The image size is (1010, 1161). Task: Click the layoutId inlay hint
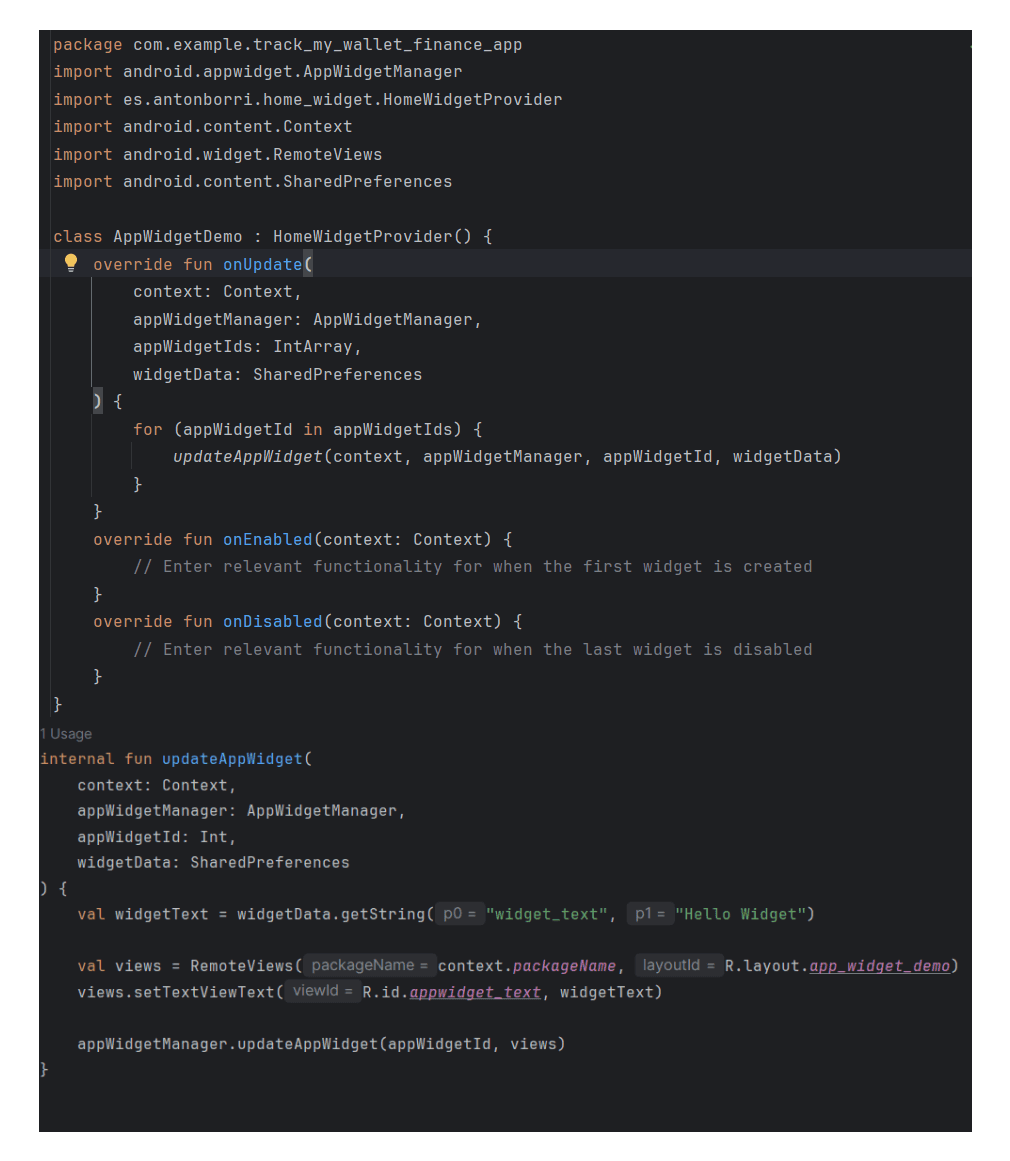tap(679, 966)
